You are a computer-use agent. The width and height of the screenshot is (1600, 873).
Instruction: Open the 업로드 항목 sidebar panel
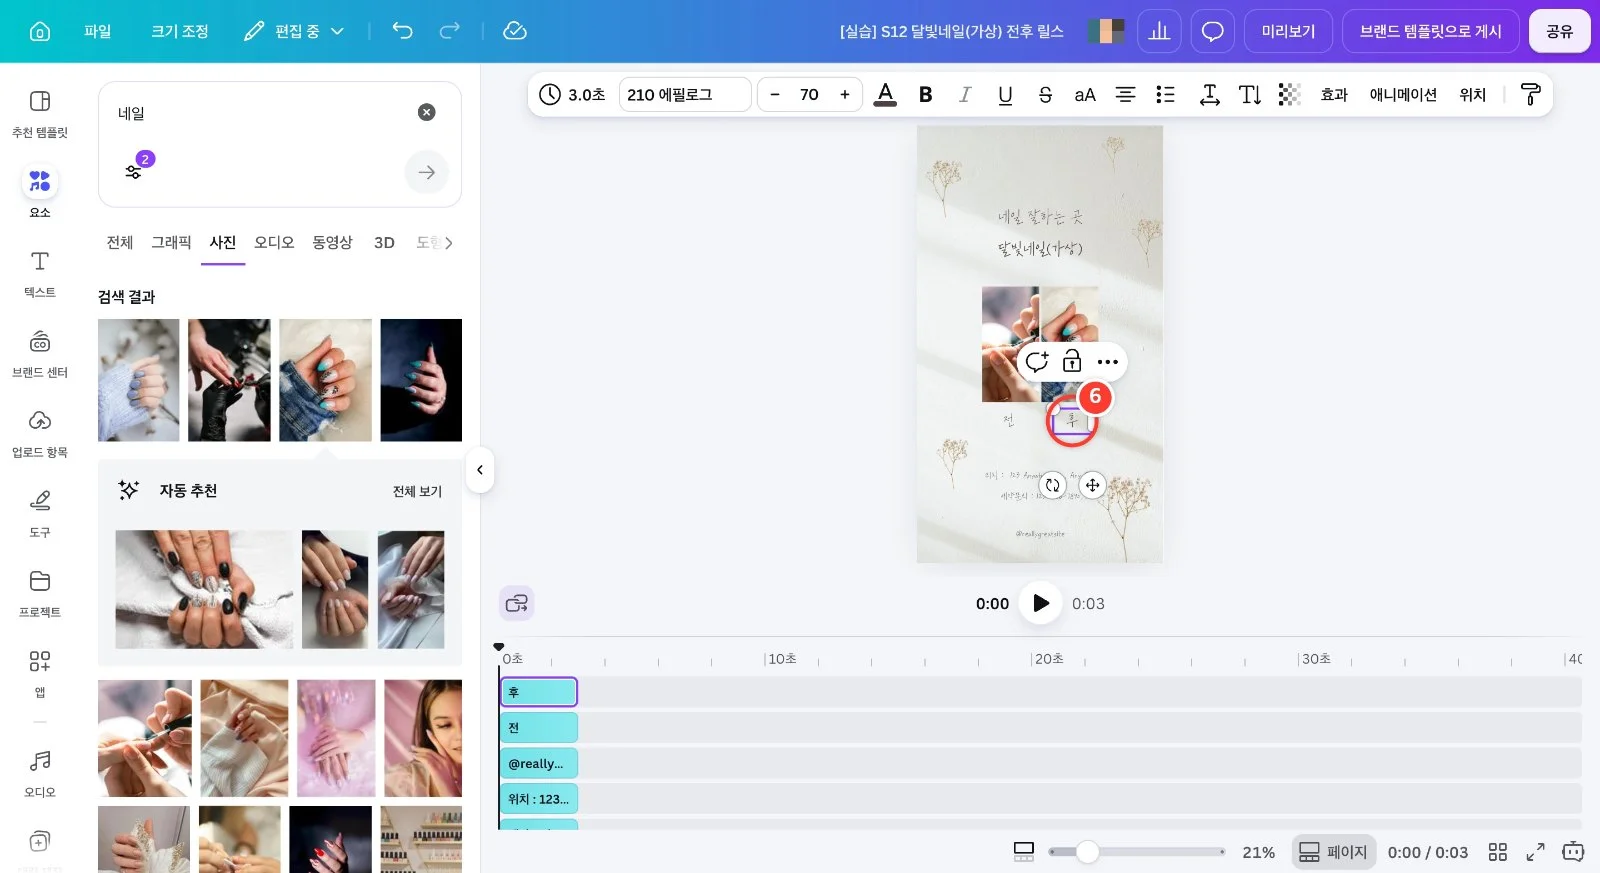(40, 433)
